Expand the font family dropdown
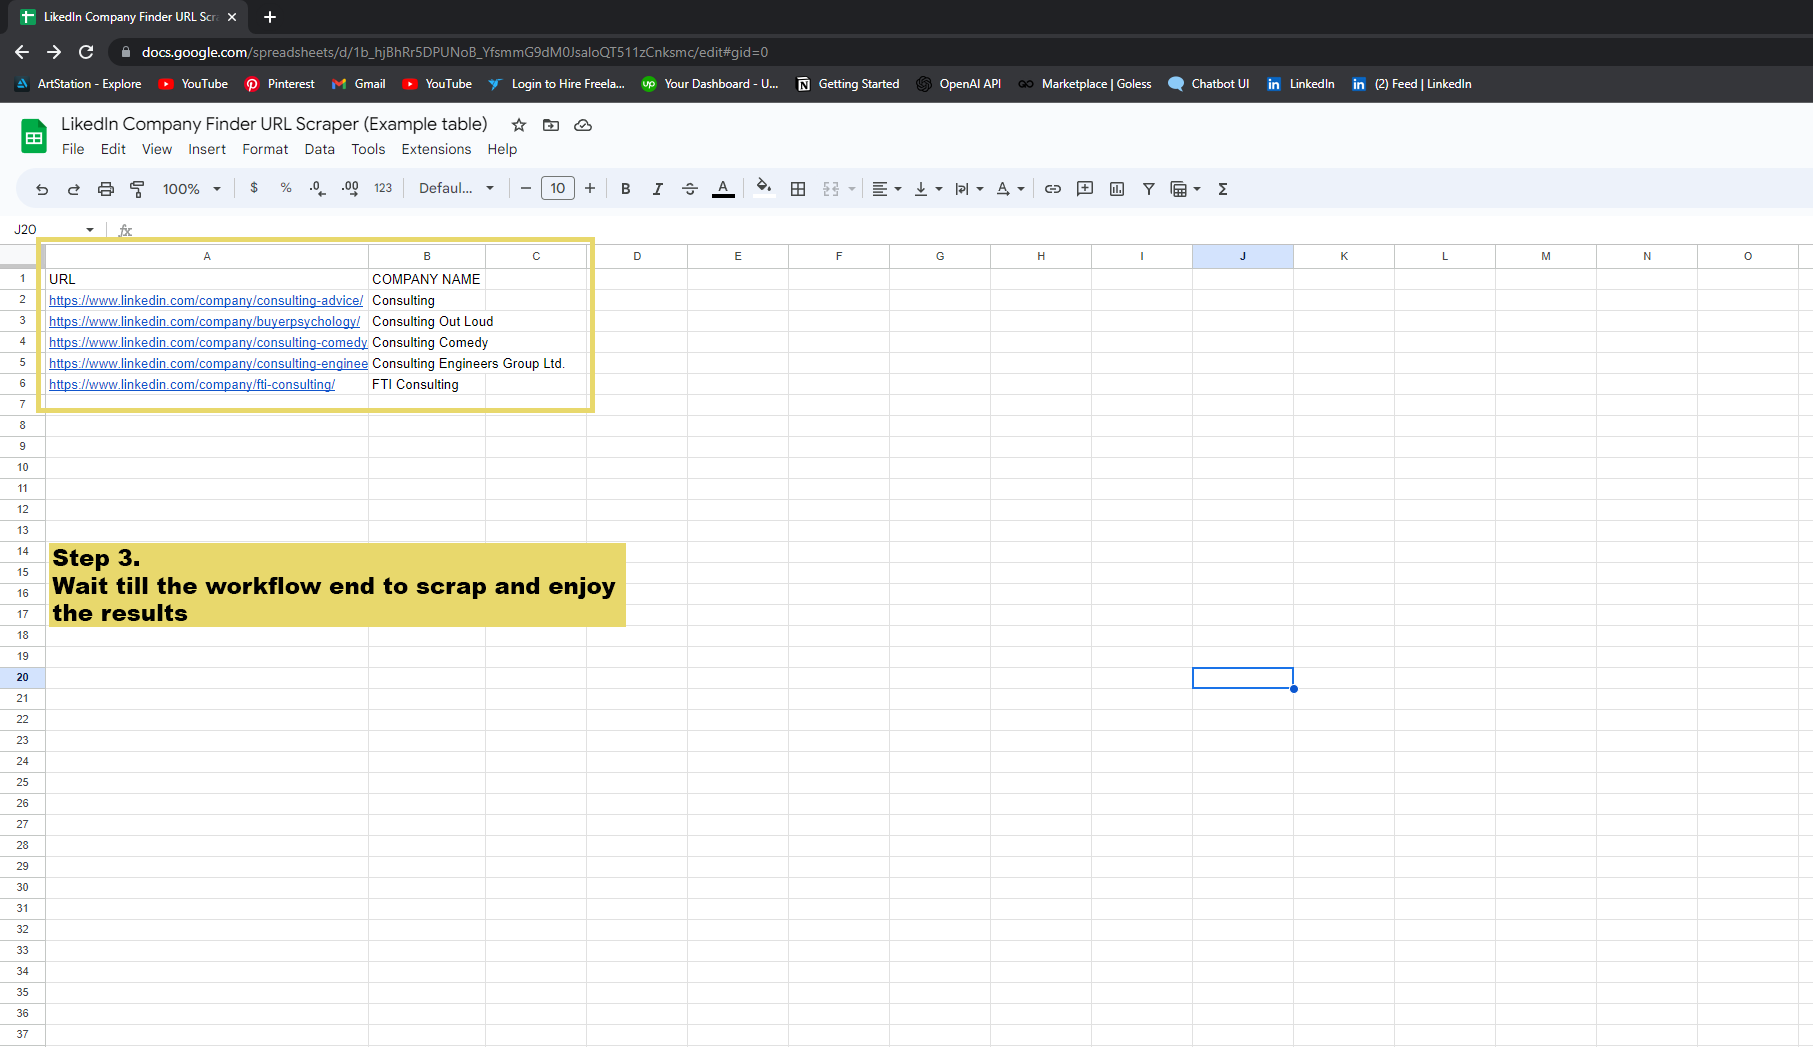Image resolution: width=1813 pixels, height=1047 pixels. pos(456,189)
